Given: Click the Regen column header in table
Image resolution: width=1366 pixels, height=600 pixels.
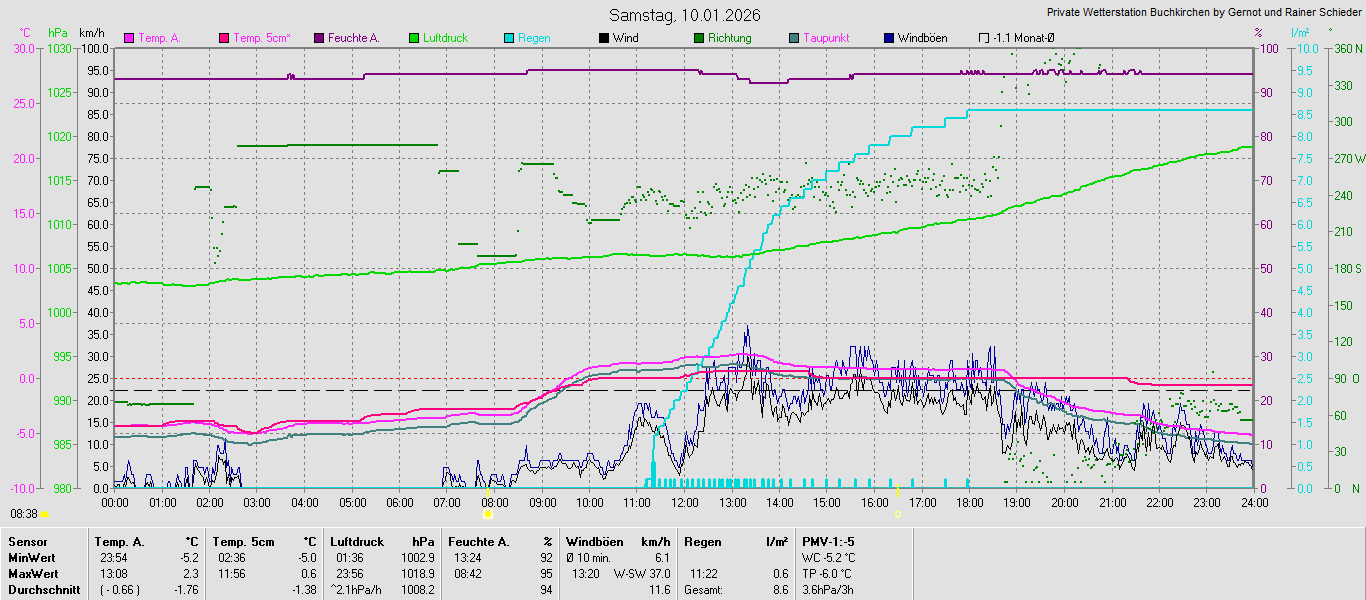Looking at the screenshot, I should pos(702,542).
